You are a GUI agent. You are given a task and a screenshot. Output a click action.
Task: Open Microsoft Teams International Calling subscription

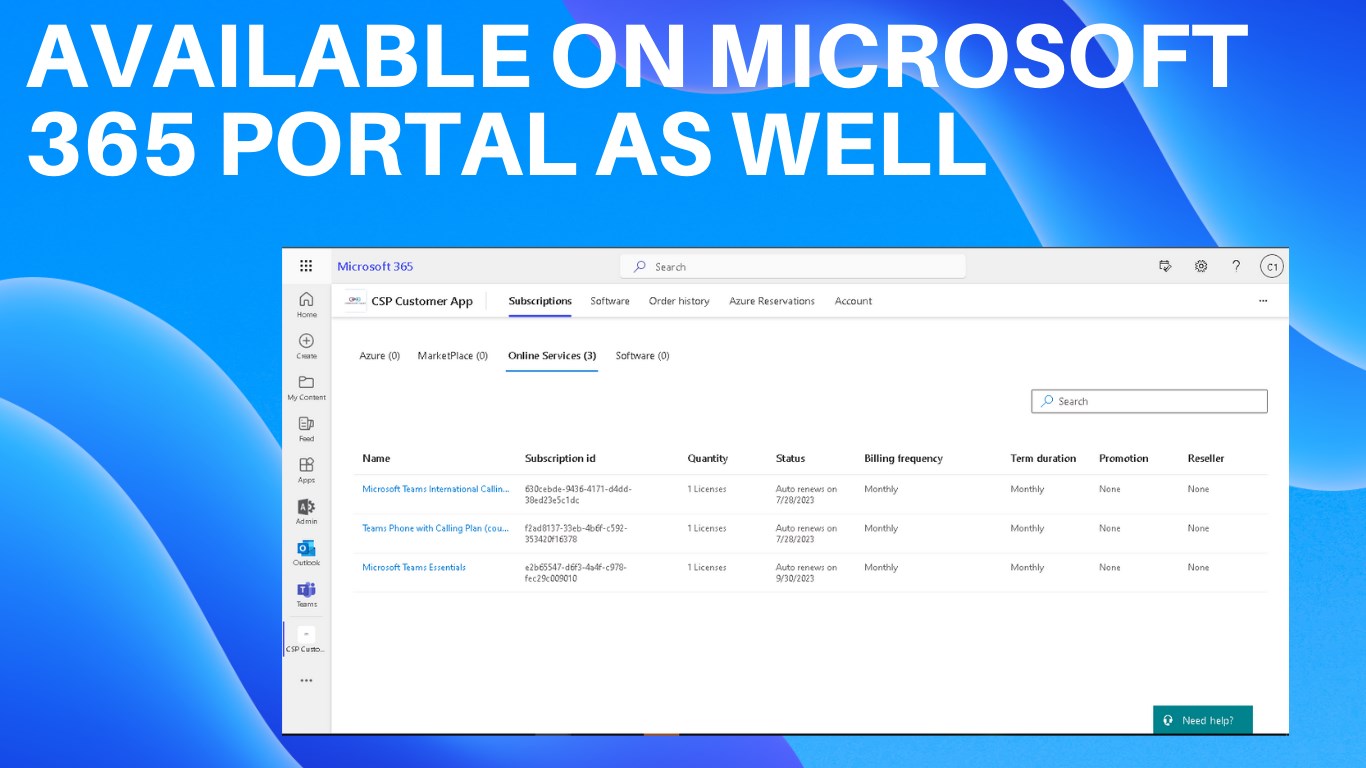pos(436,489)
